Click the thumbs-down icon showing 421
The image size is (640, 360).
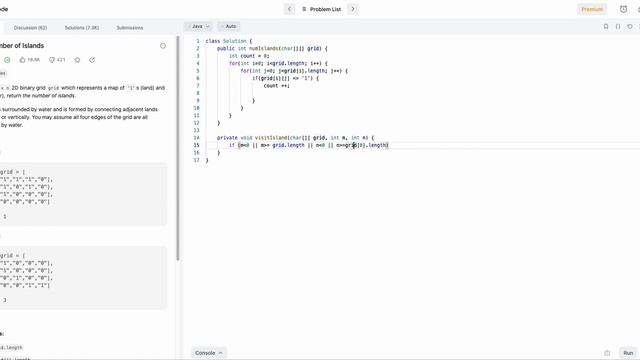(x=52, y=60)
